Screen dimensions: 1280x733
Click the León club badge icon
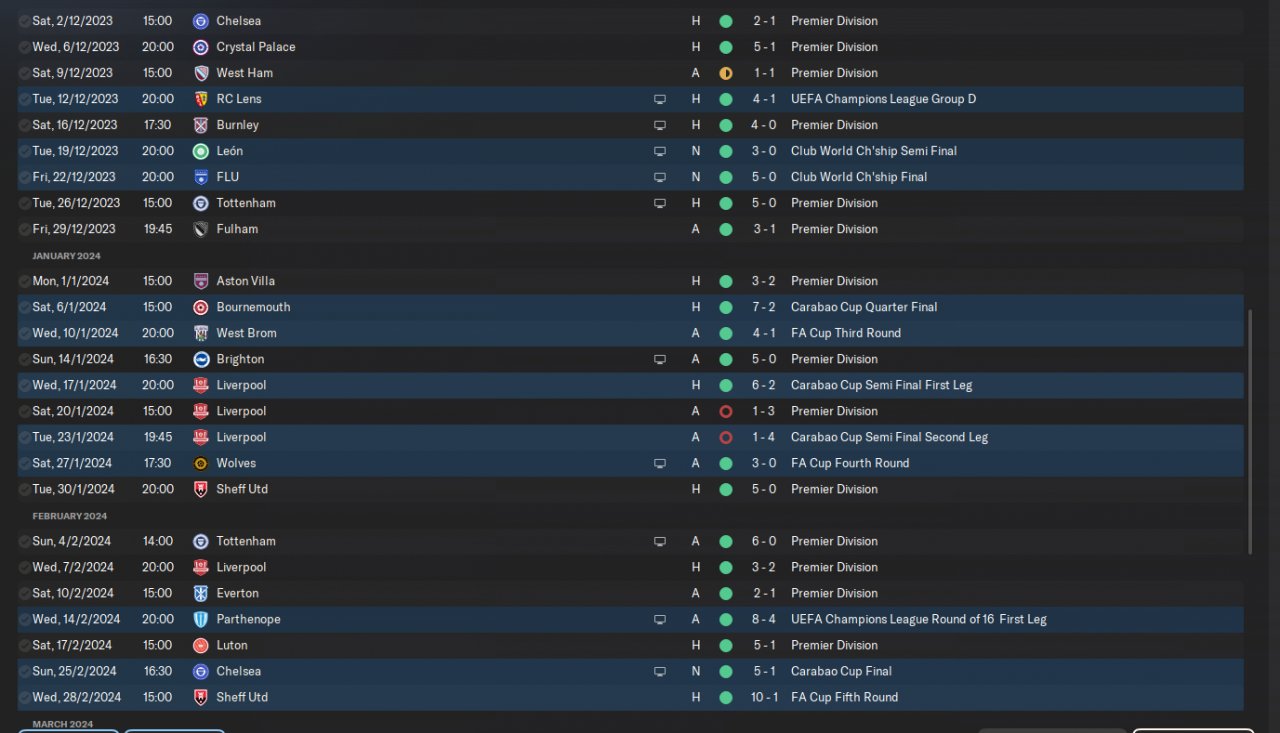(x=201, y=151)
